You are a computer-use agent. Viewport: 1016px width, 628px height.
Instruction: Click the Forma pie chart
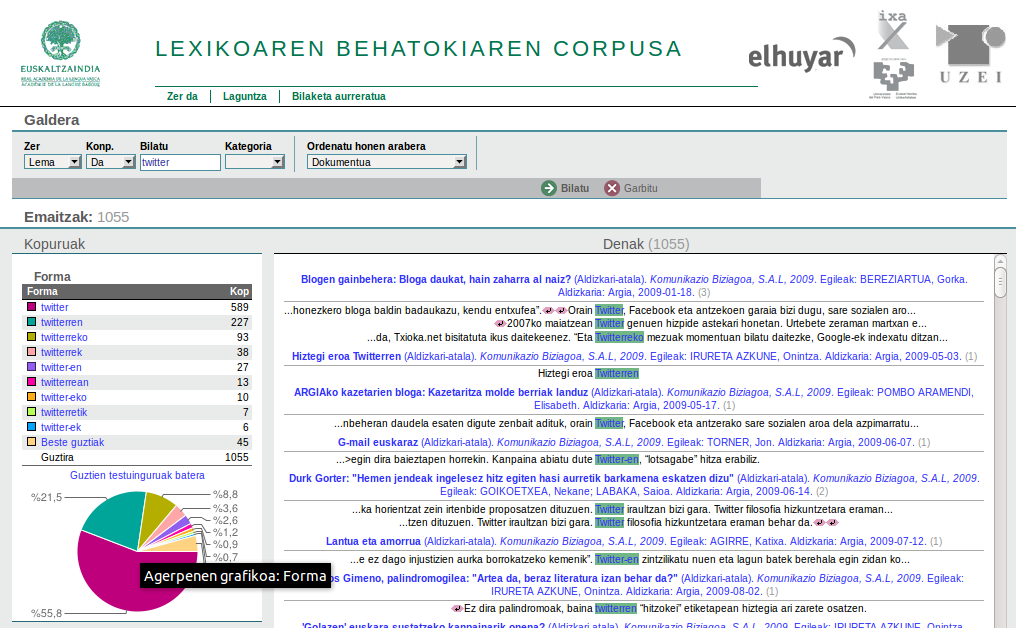click(137, 551)
